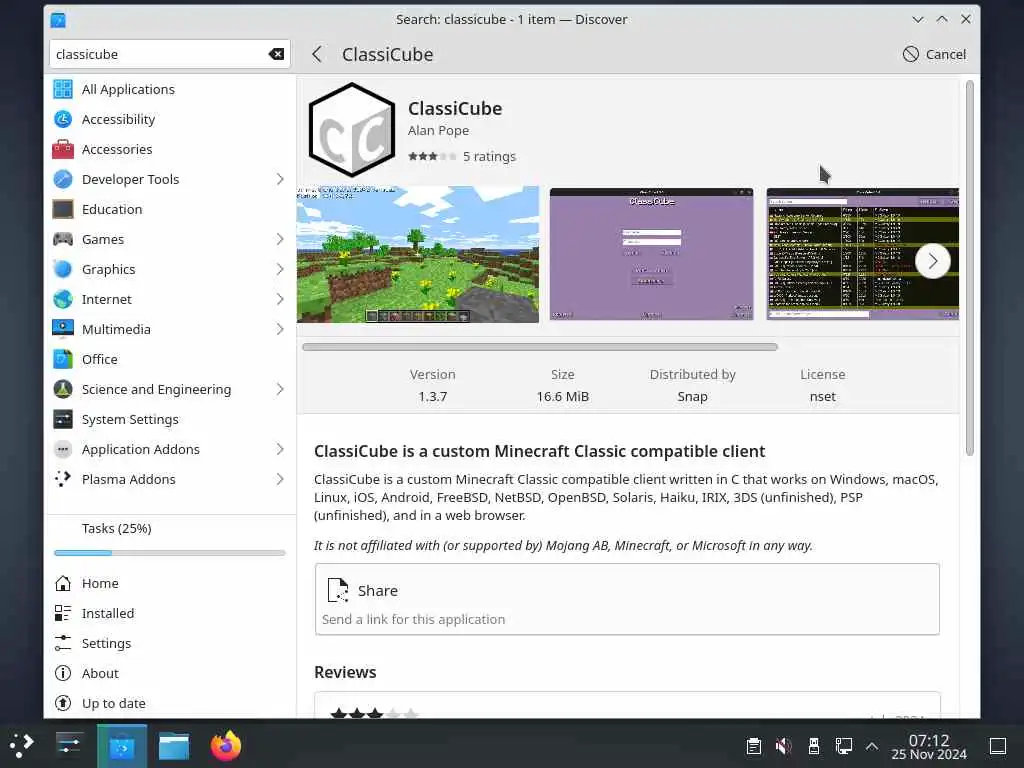Click the Reviews heading
Image resolution: width=1024 pixels, height=768 pixels.
(x=345, y=673)
